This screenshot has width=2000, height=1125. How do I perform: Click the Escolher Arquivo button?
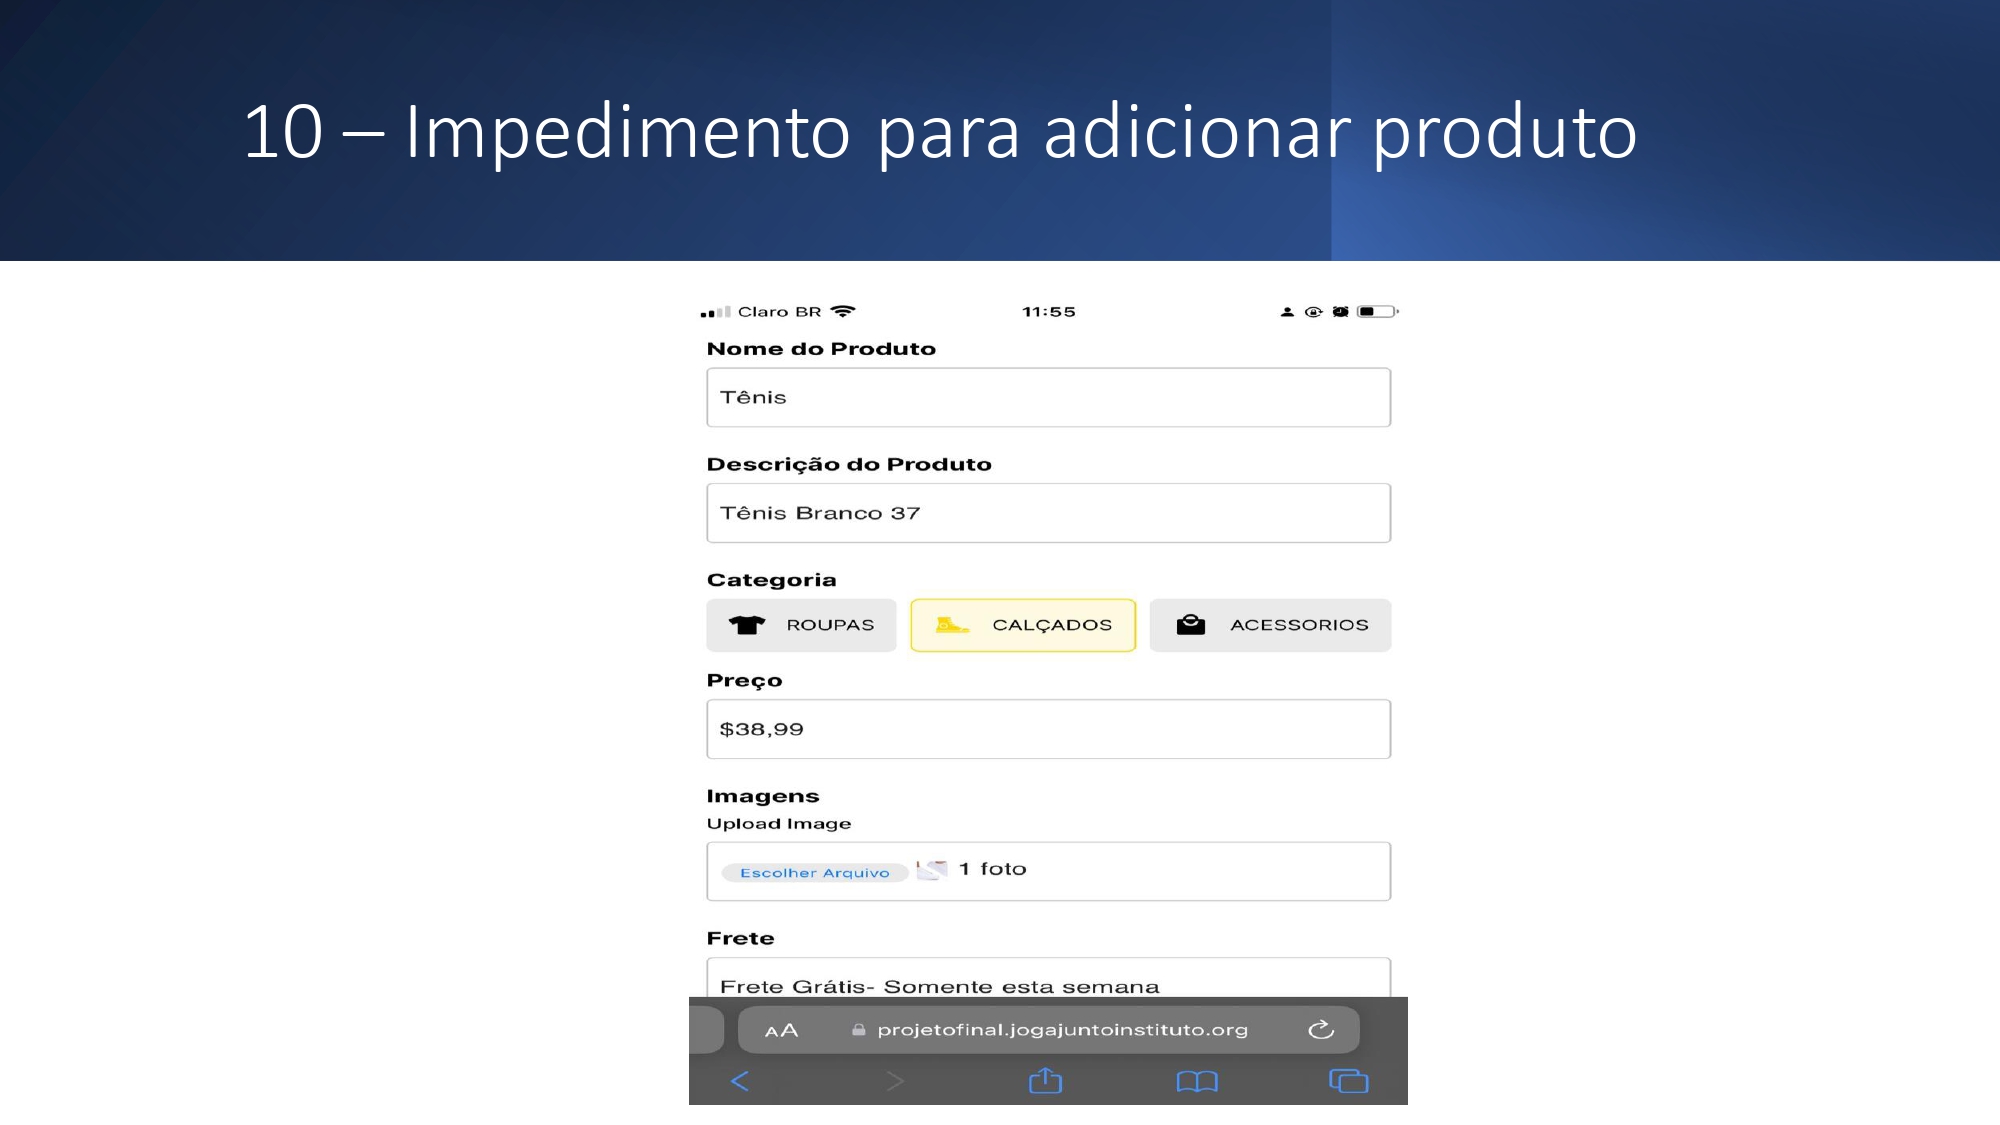[814, 873]
